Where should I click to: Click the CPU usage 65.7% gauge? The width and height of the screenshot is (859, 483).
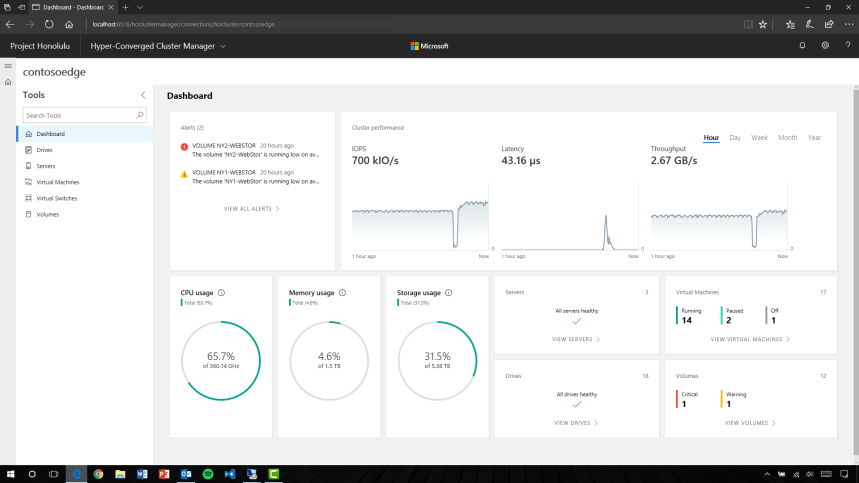[x=221, y=361]
